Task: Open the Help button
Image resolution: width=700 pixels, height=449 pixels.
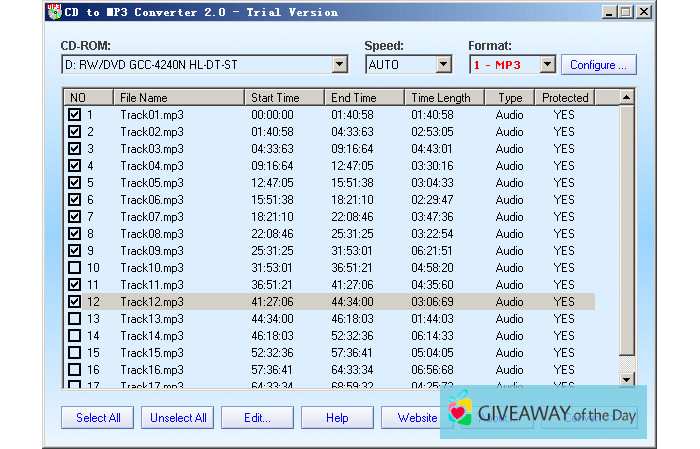Action: [338, 418]
